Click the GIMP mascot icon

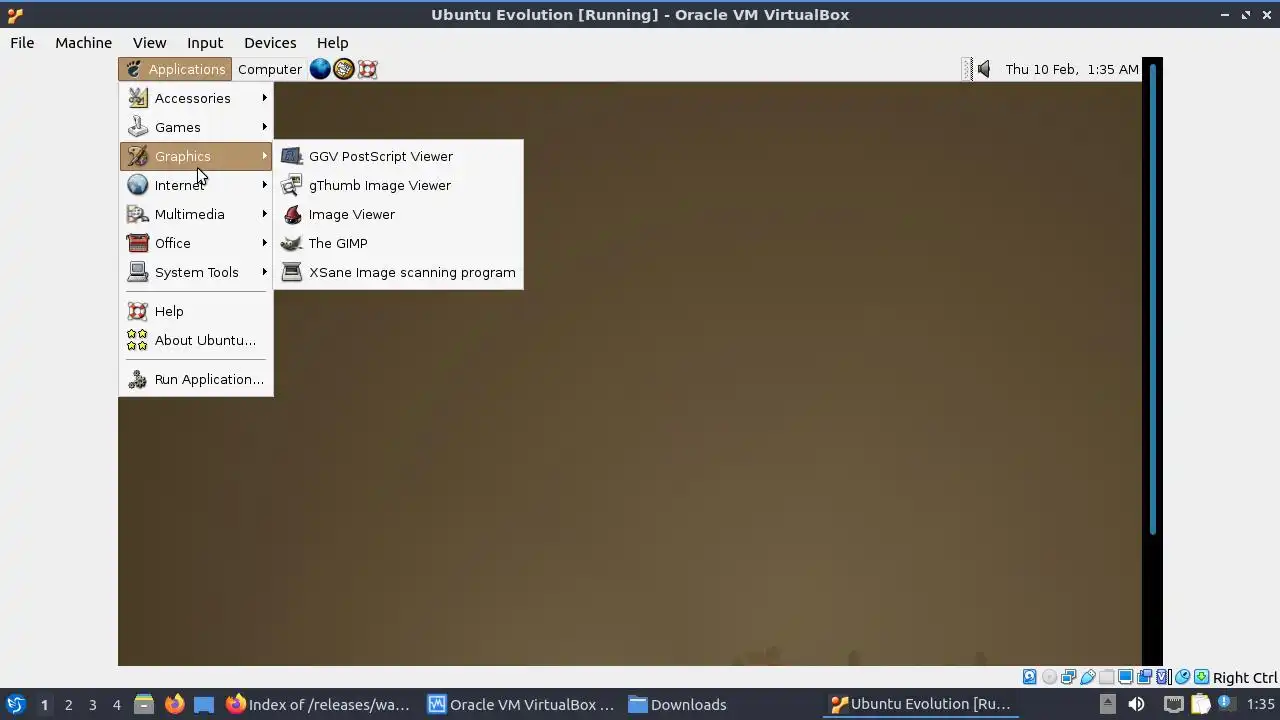pyautogui.click(x=291, y=243)
